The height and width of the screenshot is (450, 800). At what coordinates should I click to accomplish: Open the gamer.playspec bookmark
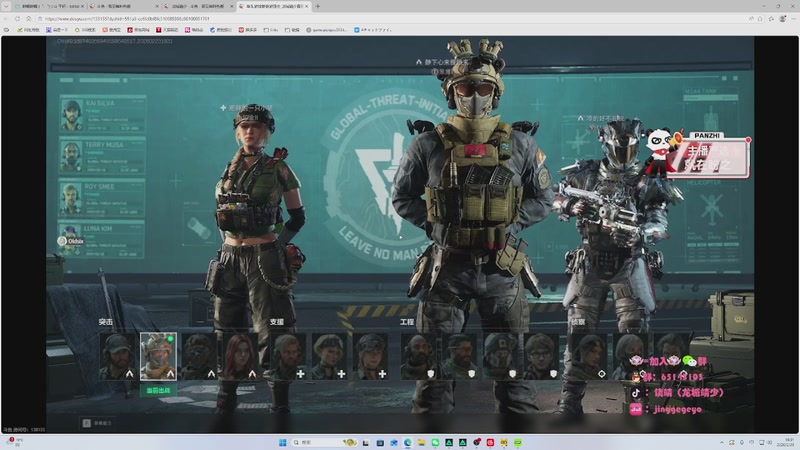coord(327,30)
